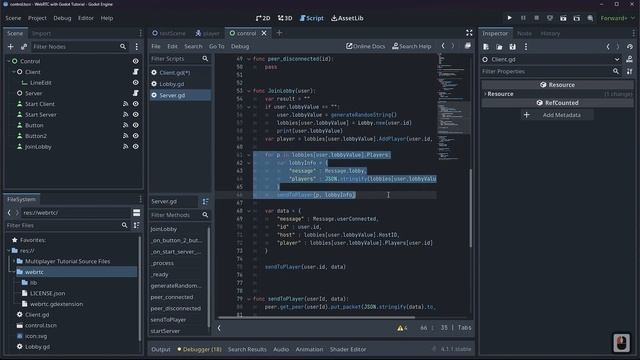Toggle visibility of LineEdit node

pyautogui.click(x=136, y=82)
